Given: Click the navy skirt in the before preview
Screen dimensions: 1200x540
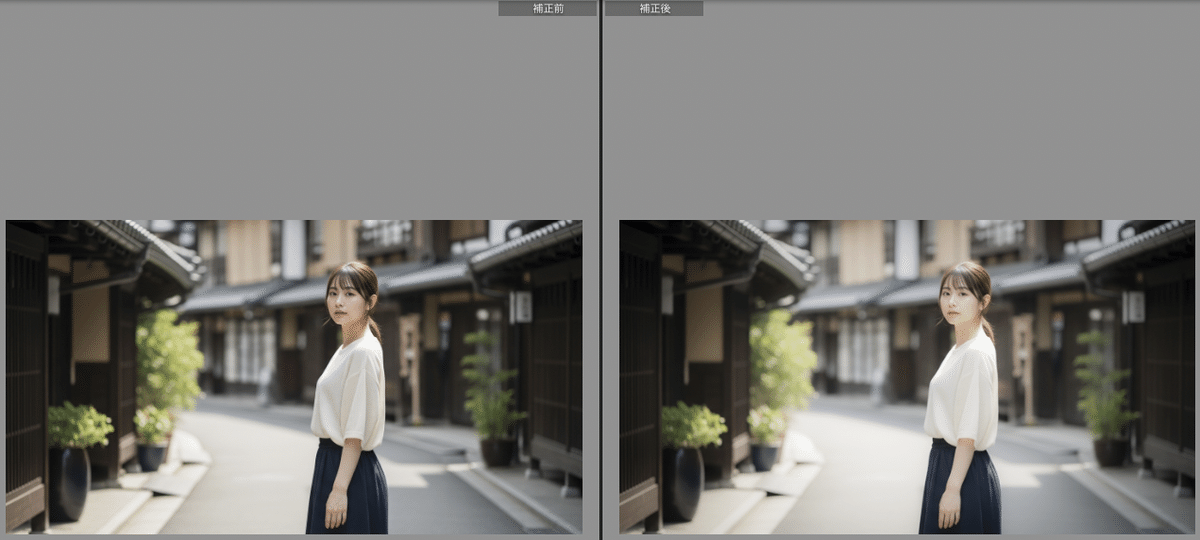Looking at the screenshot, I should (347, 490).
